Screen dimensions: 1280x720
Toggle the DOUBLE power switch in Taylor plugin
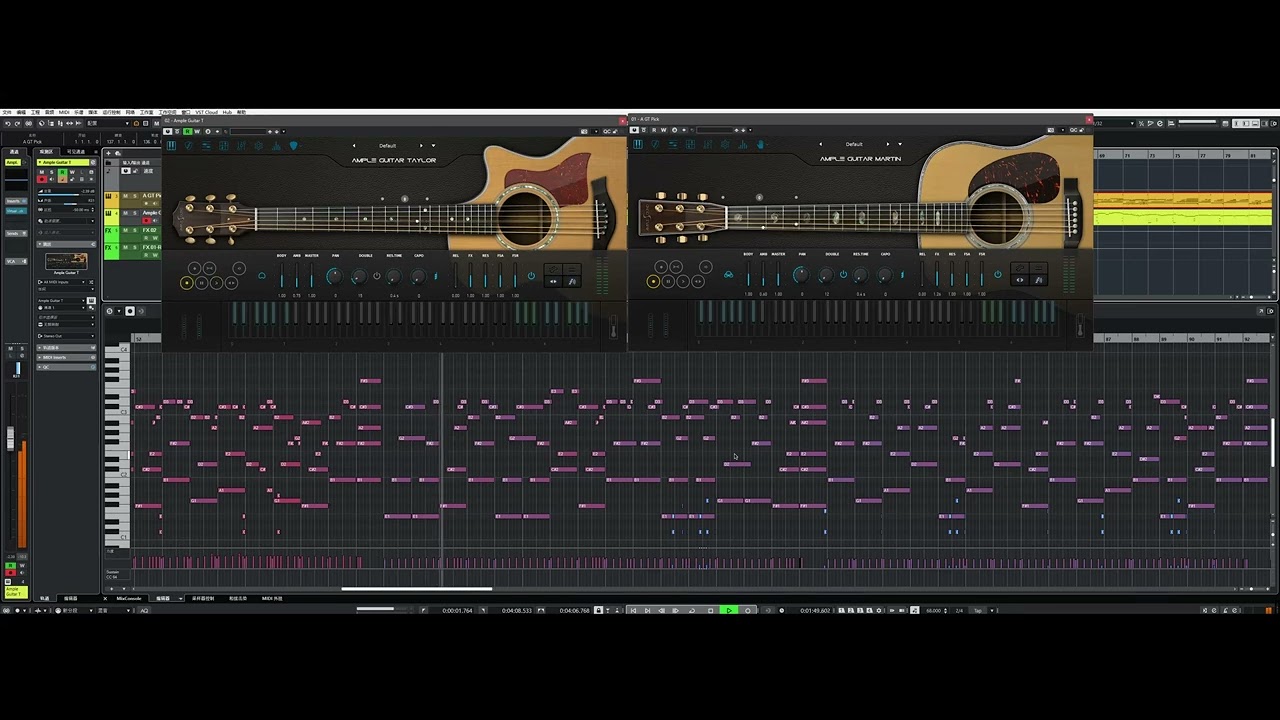point(377,276)
